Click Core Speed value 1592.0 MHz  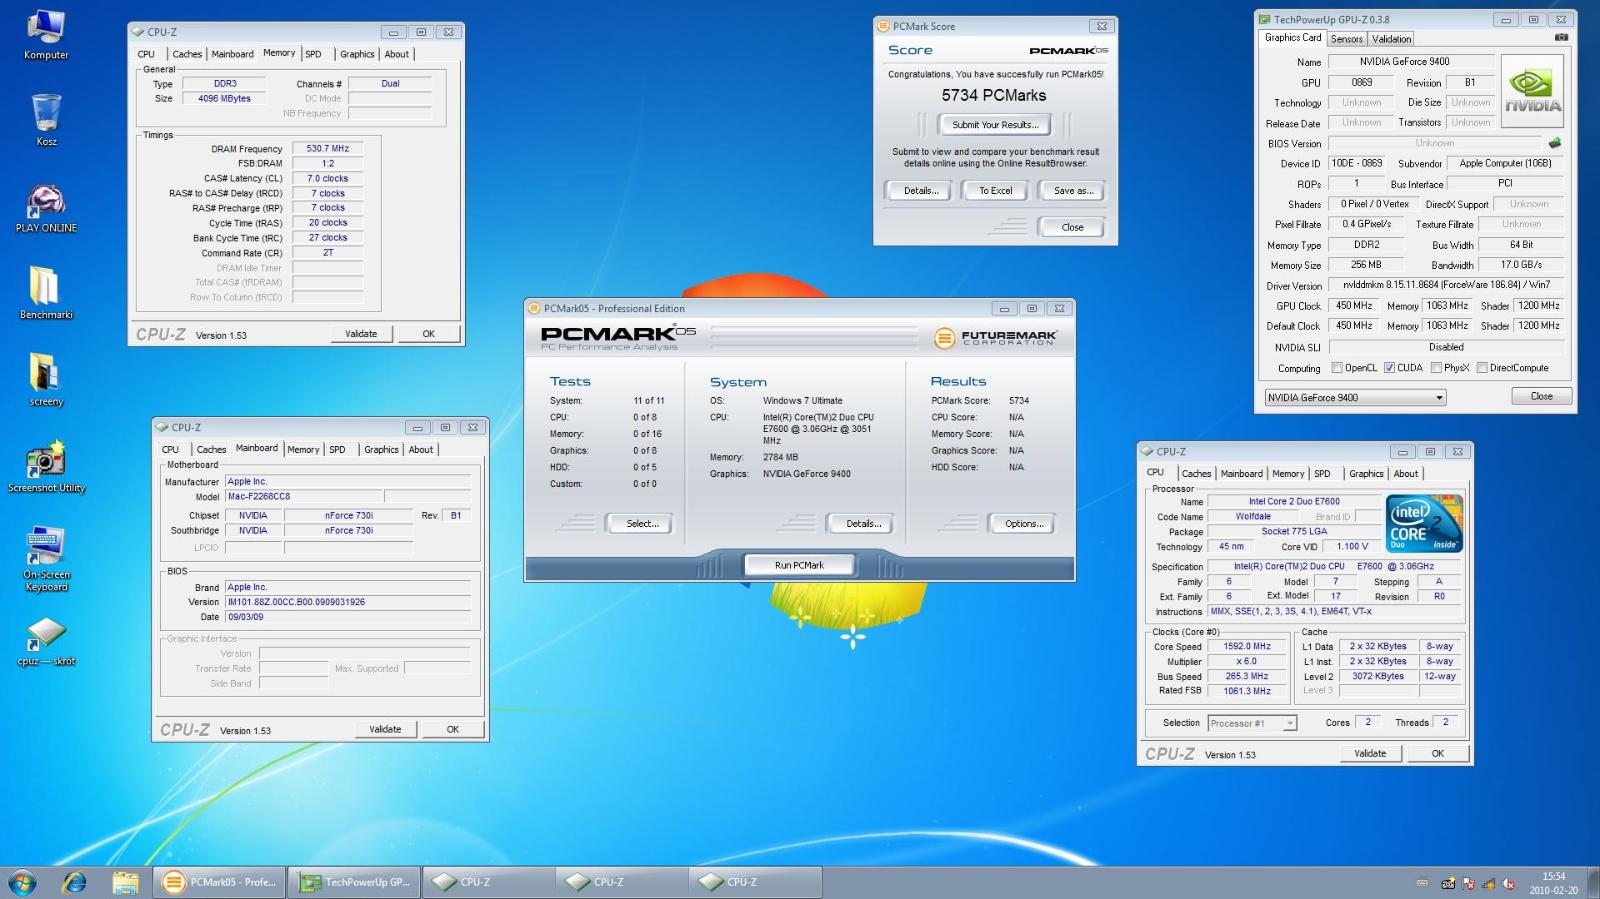(x=1247, y=647)
